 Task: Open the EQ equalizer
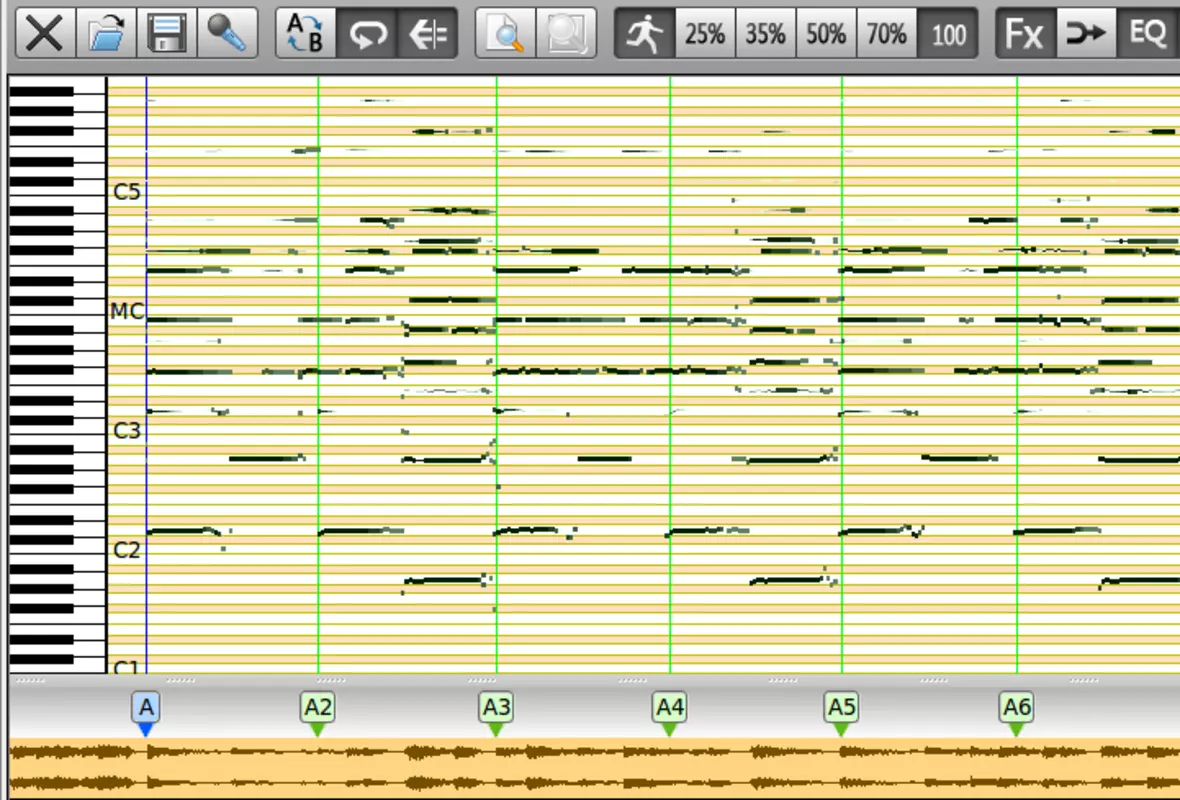[x=1148, y=33]
